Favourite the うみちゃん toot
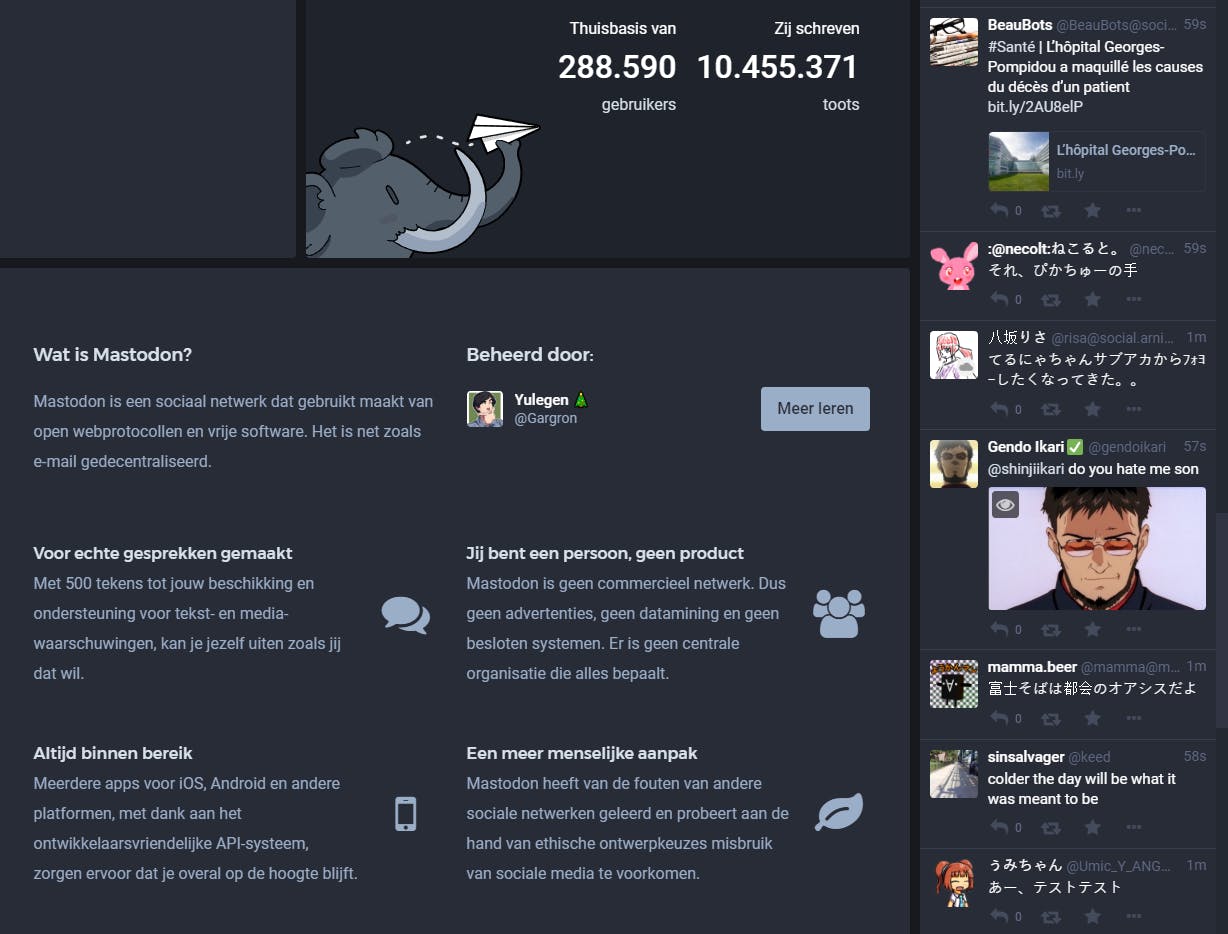 pyautogui.click(x=1092, y=915)
